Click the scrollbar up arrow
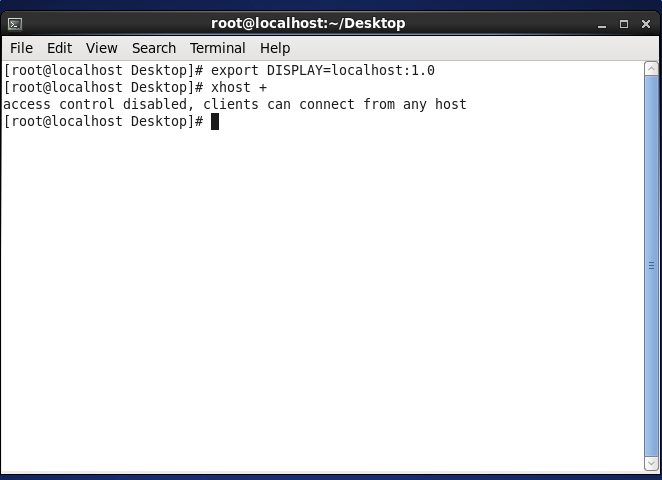This screenshot has height=480, width=662. pos(652,67)
